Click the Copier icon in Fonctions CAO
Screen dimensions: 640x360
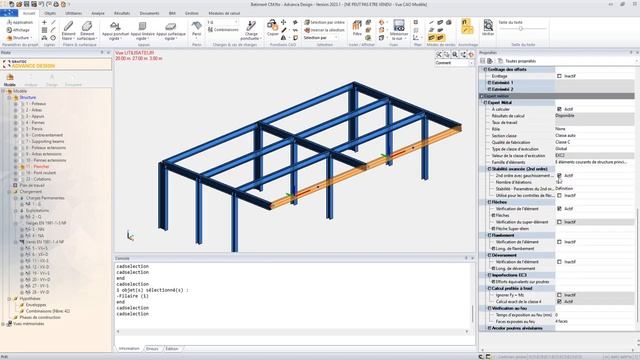(272, 25)
